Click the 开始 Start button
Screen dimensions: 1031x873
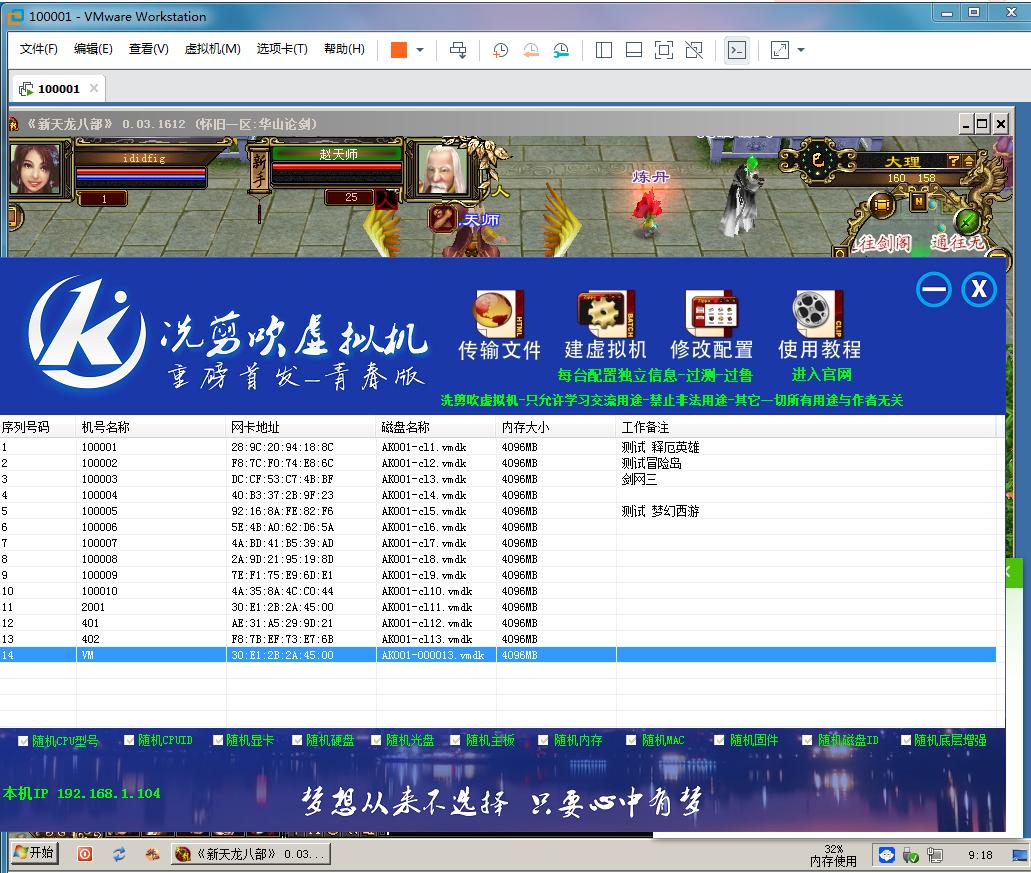tap(33, 853)
